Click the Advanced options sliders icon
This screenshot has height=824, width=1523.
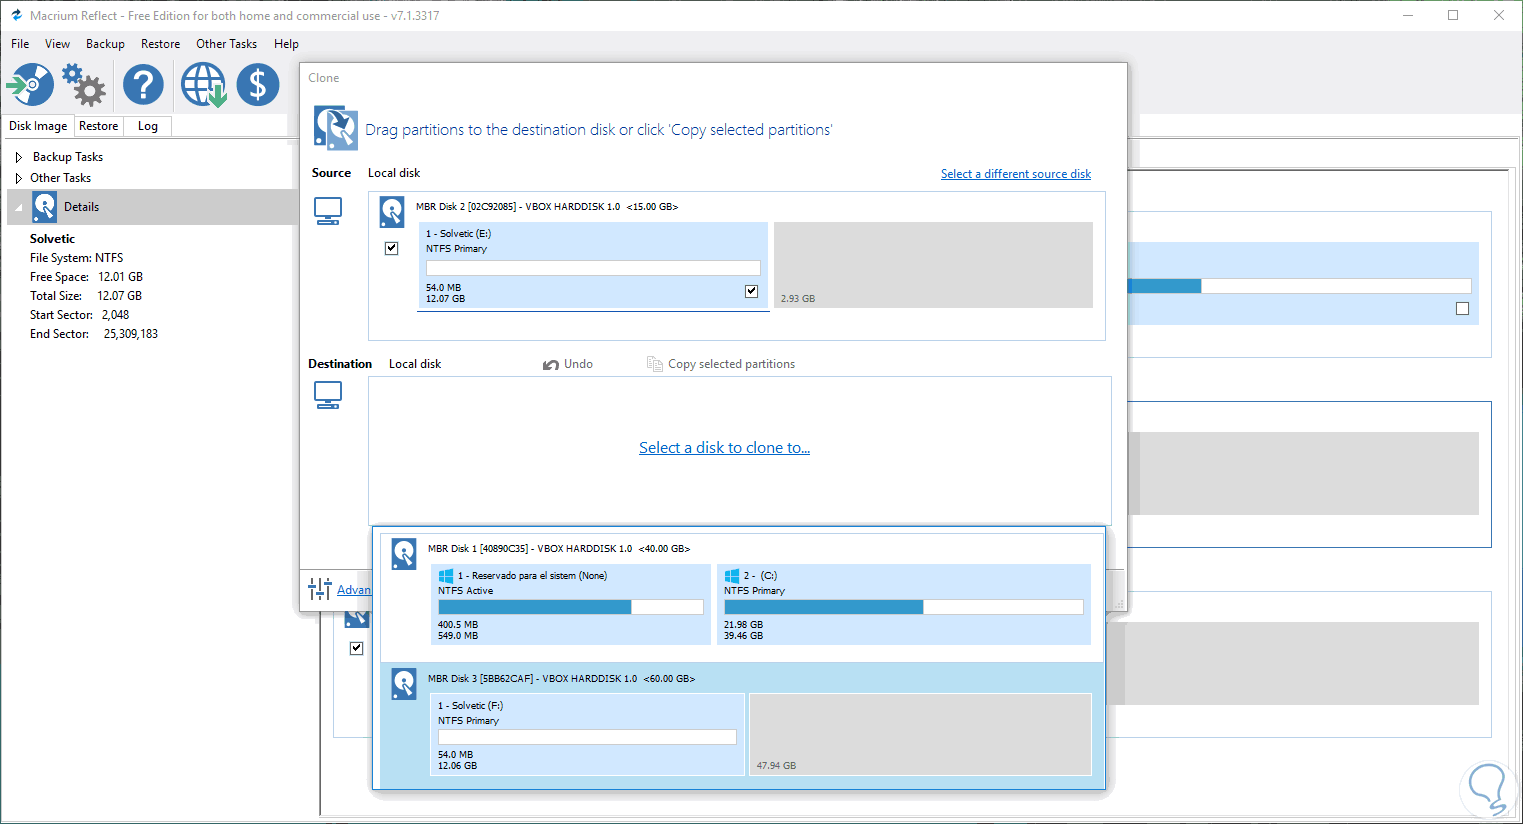pos(320,589)
